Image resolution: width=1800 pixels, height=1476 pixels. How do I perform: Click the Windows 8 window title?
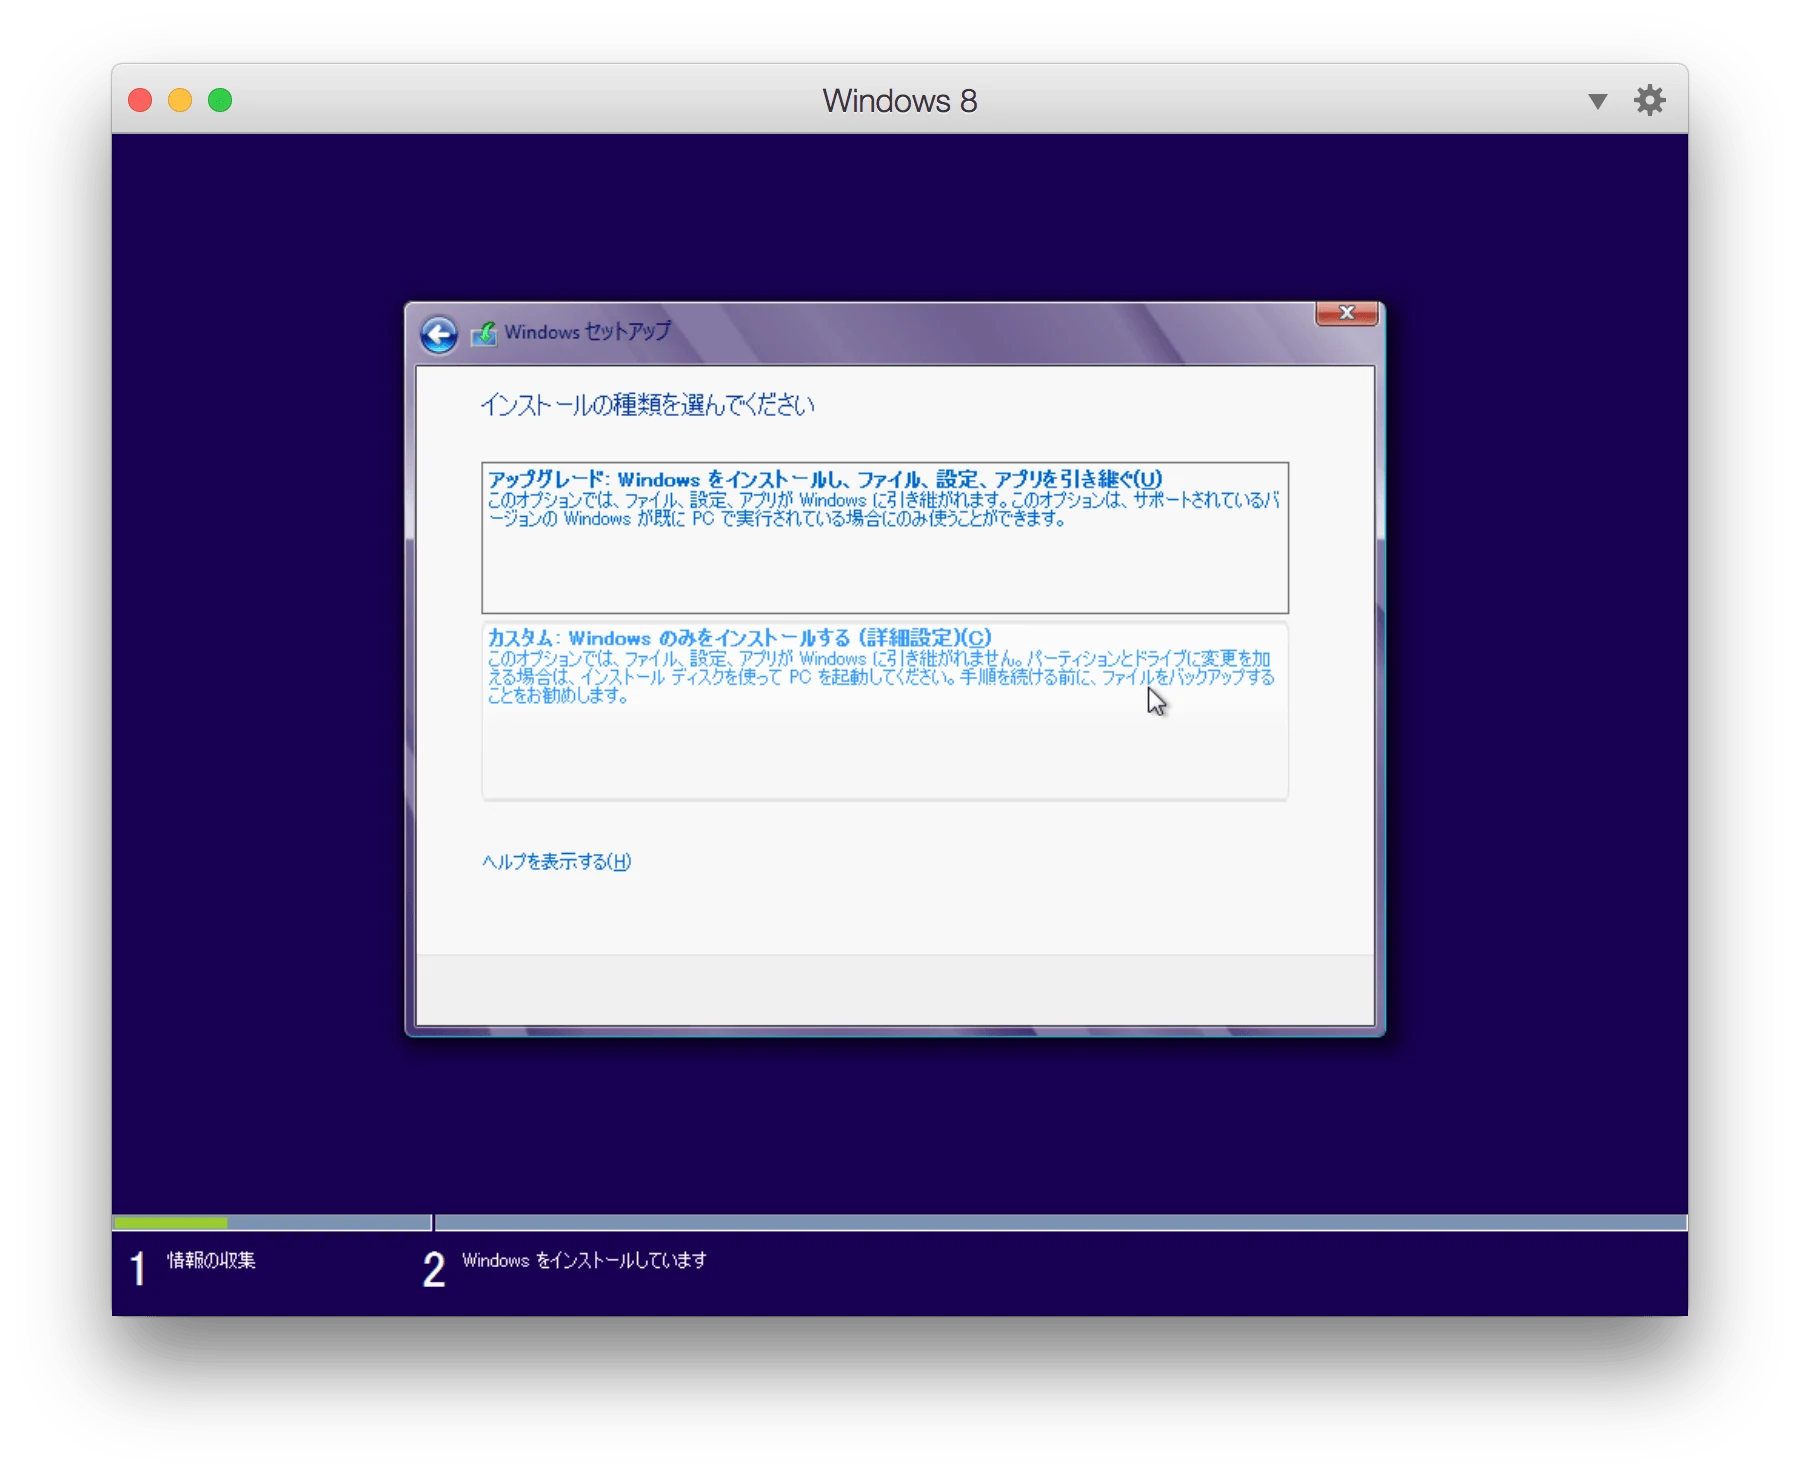[x=900, y=101]
